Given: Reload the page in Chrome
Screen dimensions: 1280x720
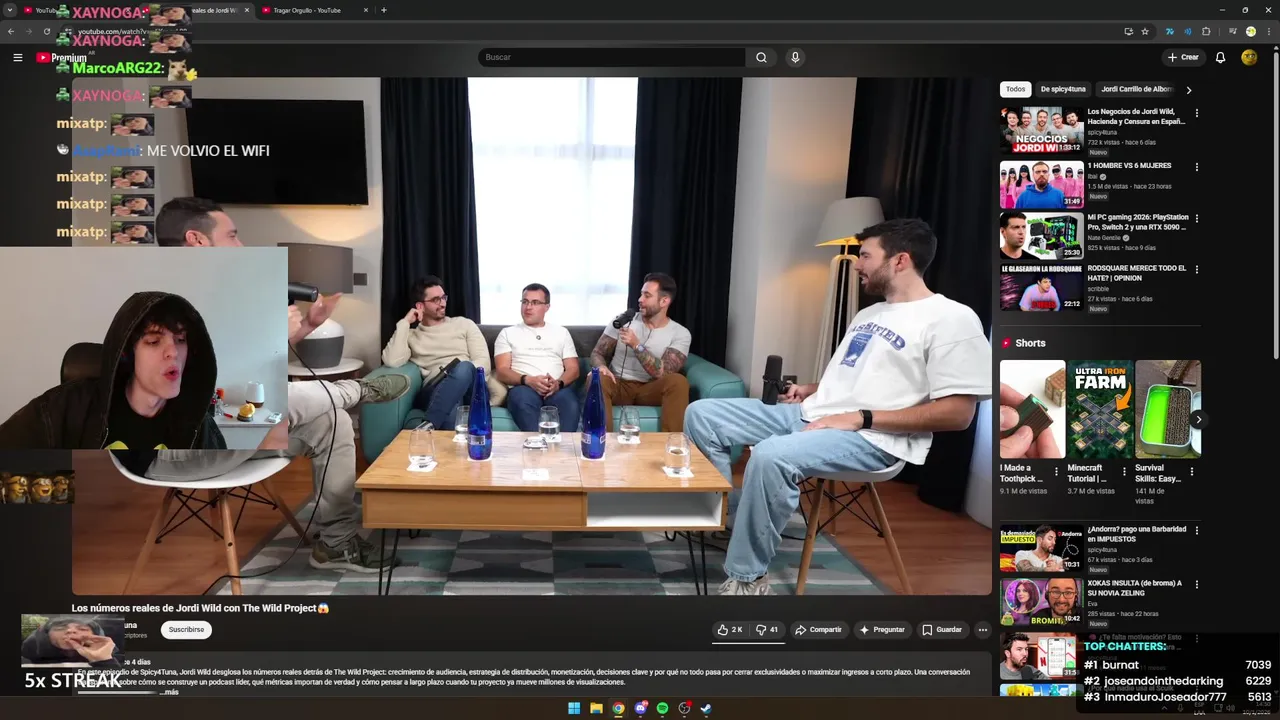Looking at the screenshot, I should tap(46, 31).
